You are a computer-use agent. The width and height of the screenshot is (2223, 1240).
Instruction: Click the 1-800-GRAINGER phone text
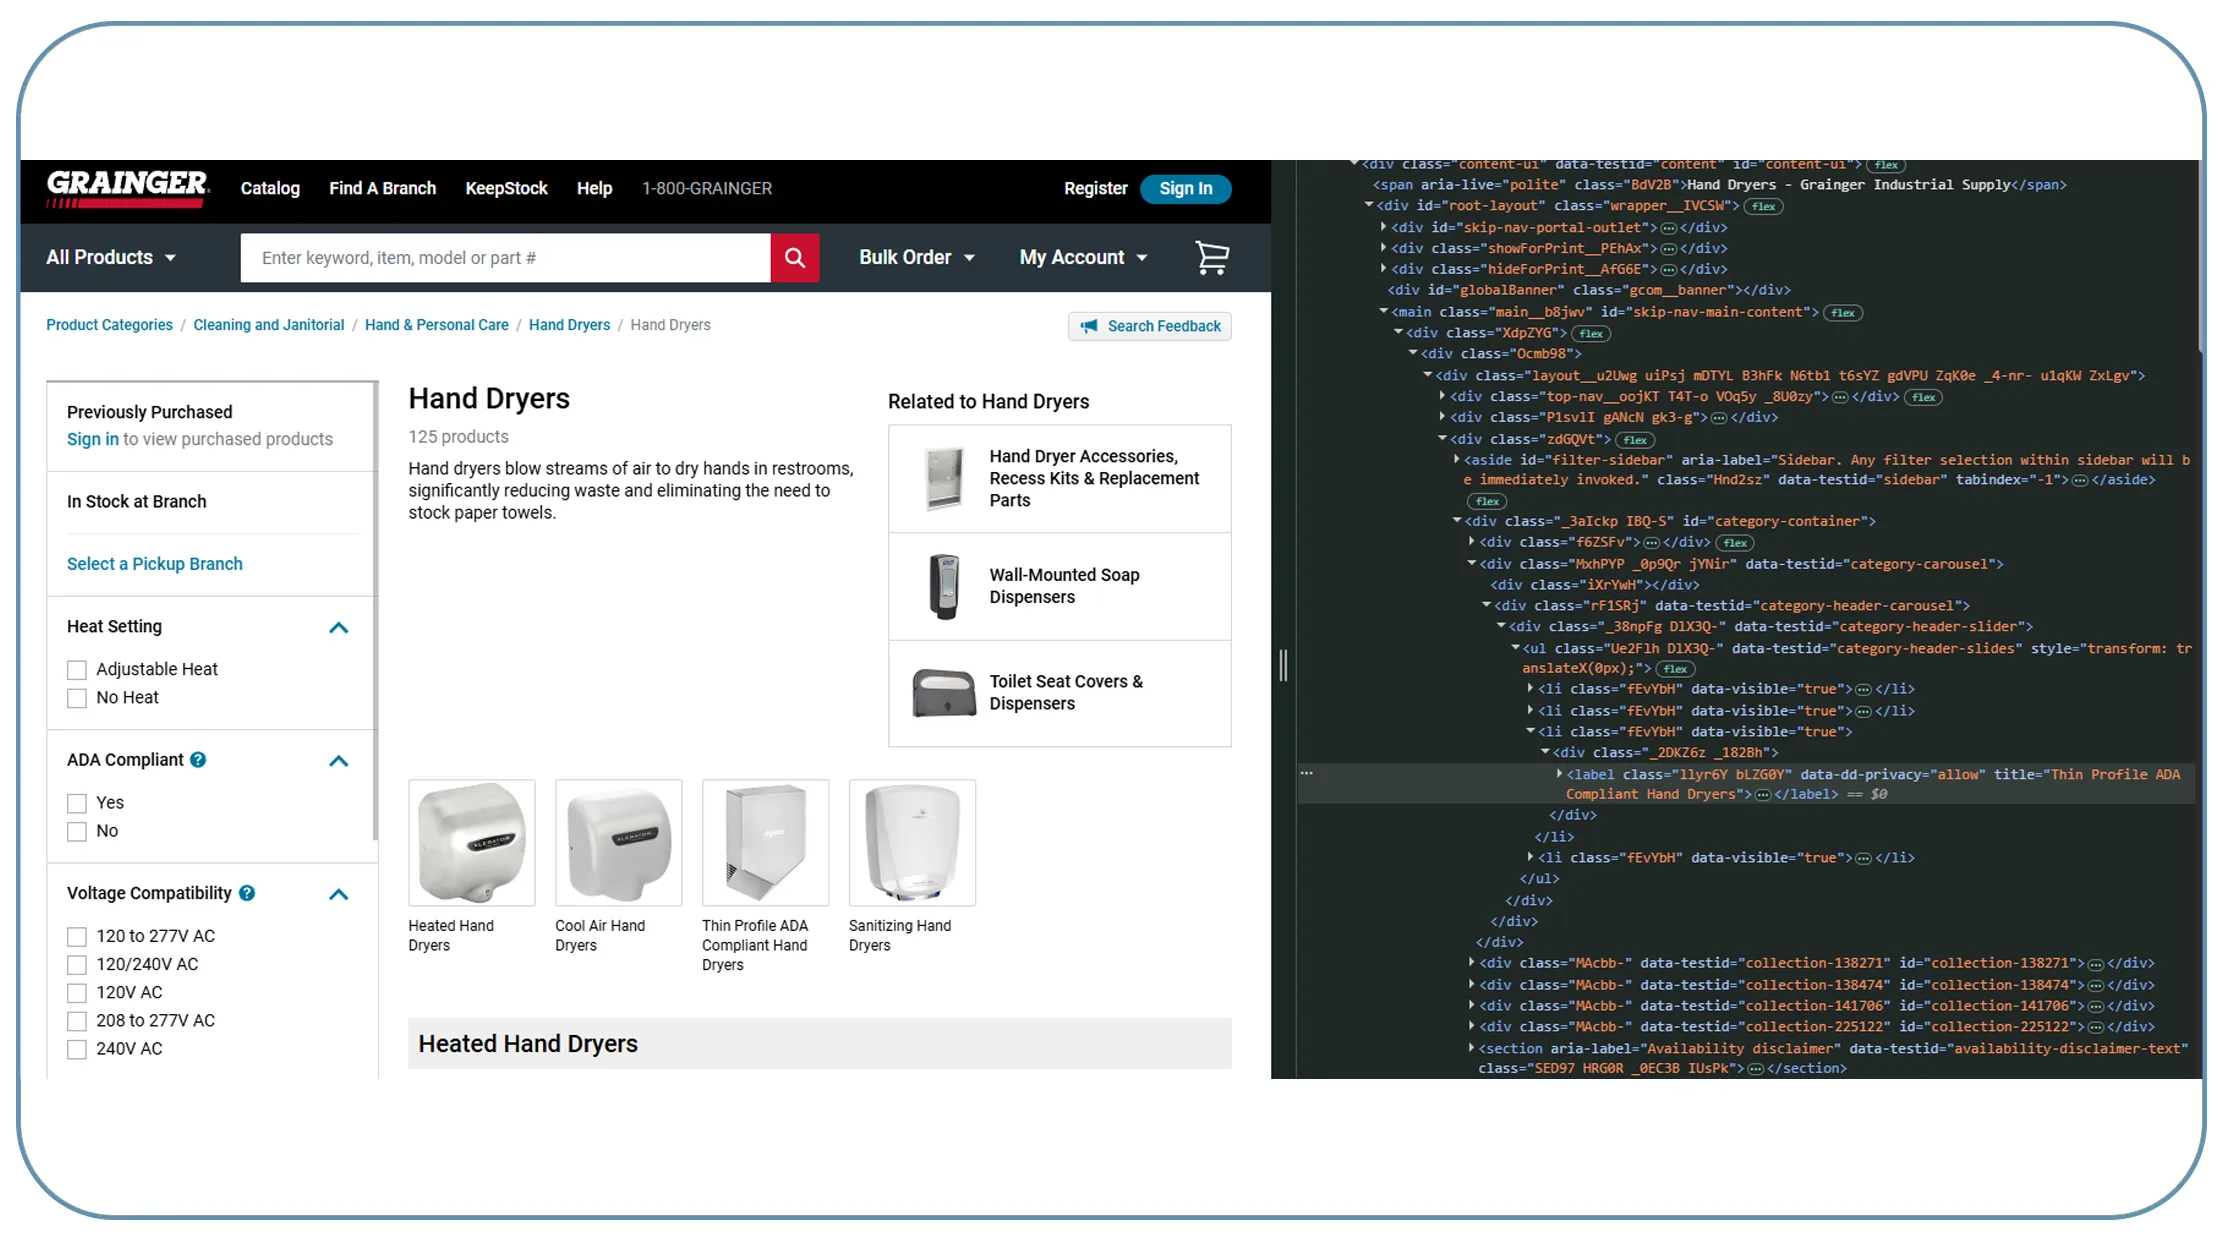[707, 188]
